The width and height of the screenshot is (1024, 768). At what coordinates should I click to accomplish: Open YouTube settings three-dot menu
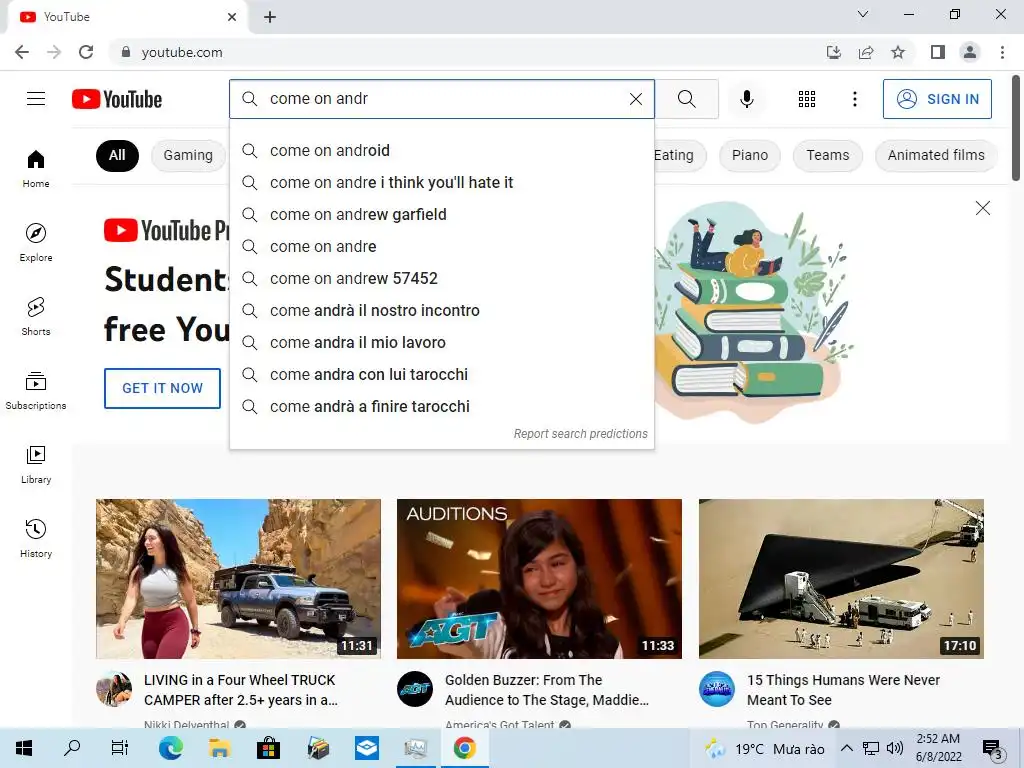point(854,99)
